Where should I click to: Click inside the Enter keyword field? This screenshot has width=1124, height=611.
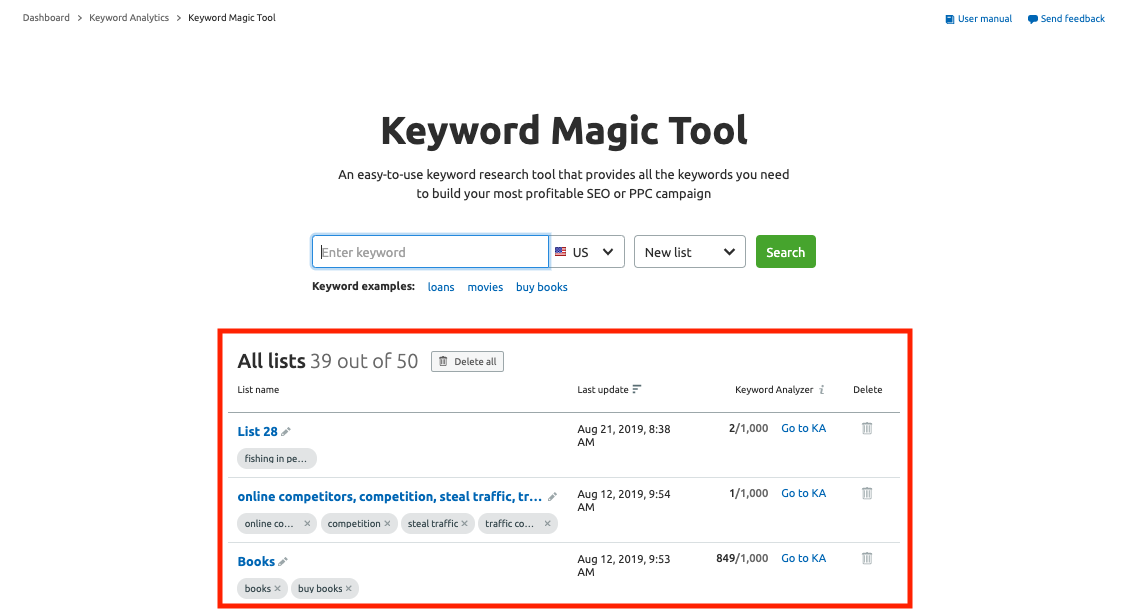tap(430, 251)
